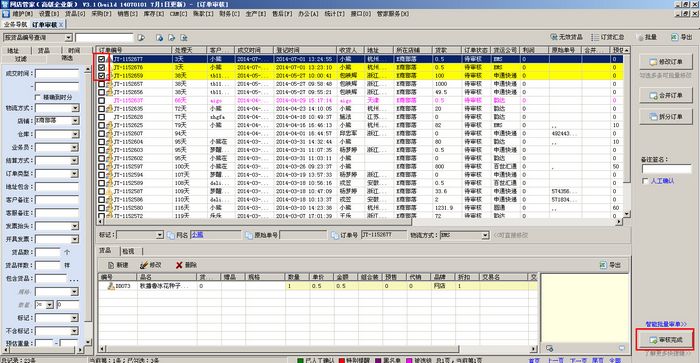The image size is (700, 363).
Task: Select the 货品 filter tab in left panel
Action: (43, 50)
